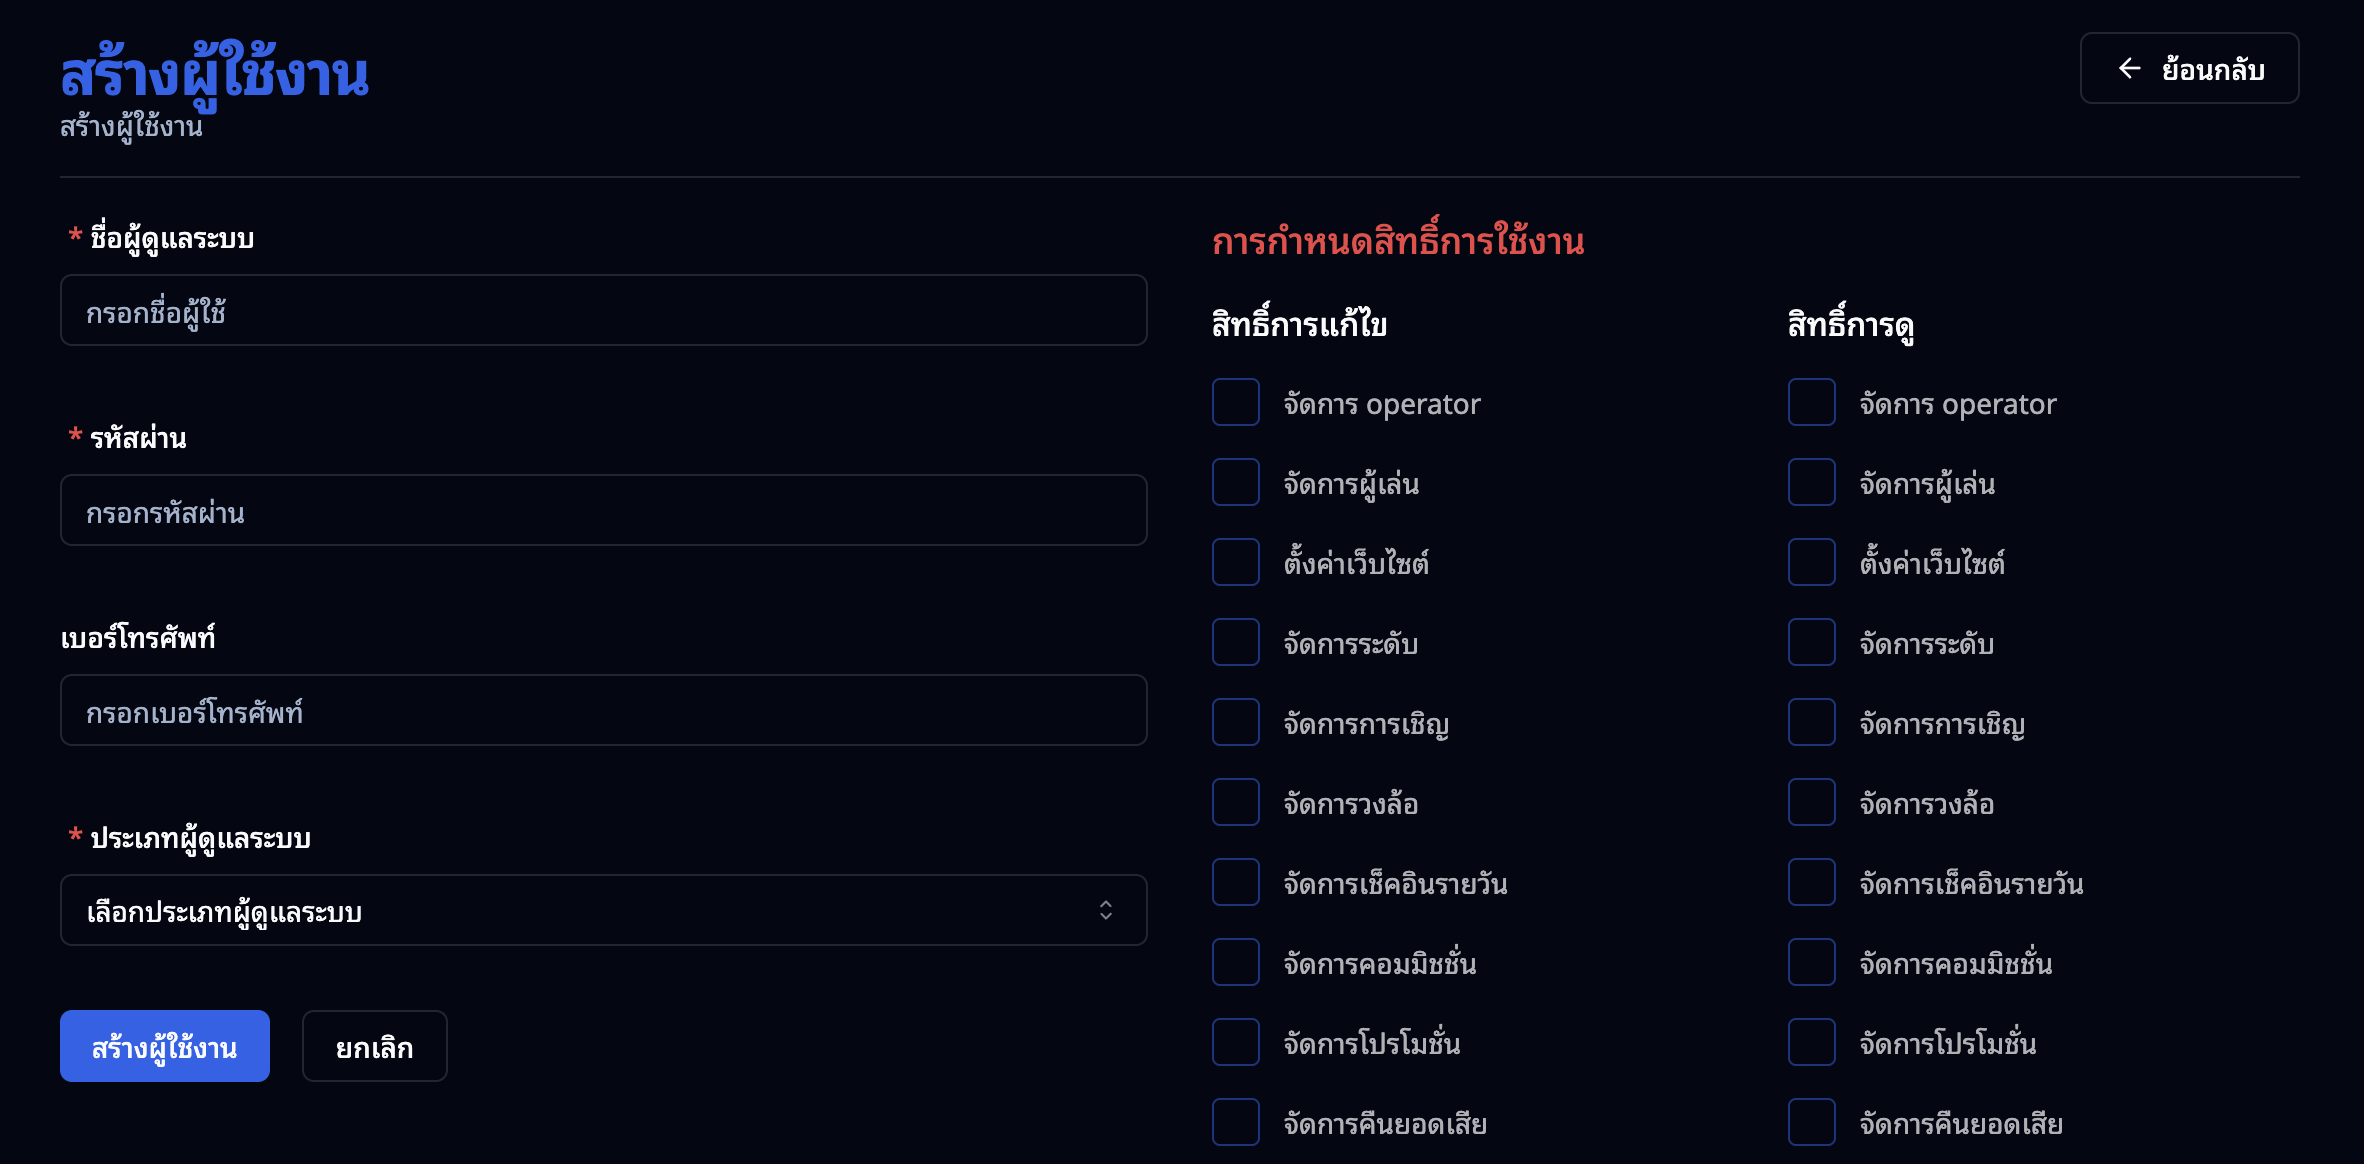Image resolution: width=2364 pixels, height=1164 pixels.
Task: Enable edit permission for จัดการผู้เล่น
Action: click(x=1235, y=482)
